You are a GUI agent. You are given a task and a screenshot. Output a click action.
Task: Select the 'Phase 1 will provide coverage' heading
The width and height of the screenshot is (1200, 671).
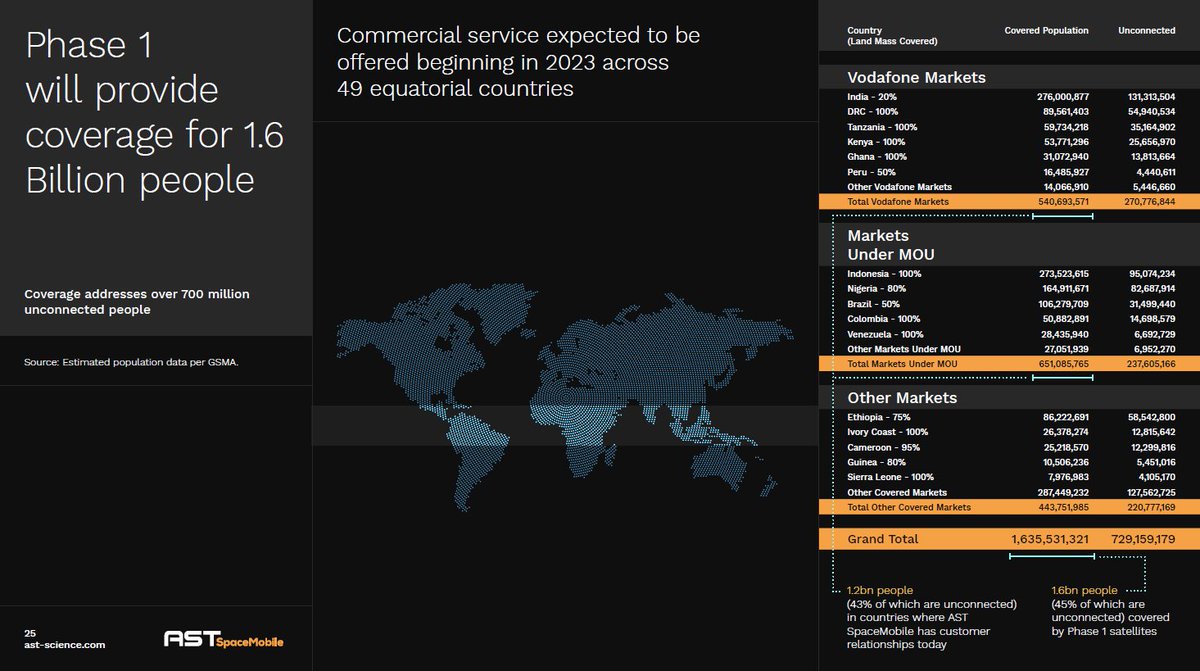154,112
